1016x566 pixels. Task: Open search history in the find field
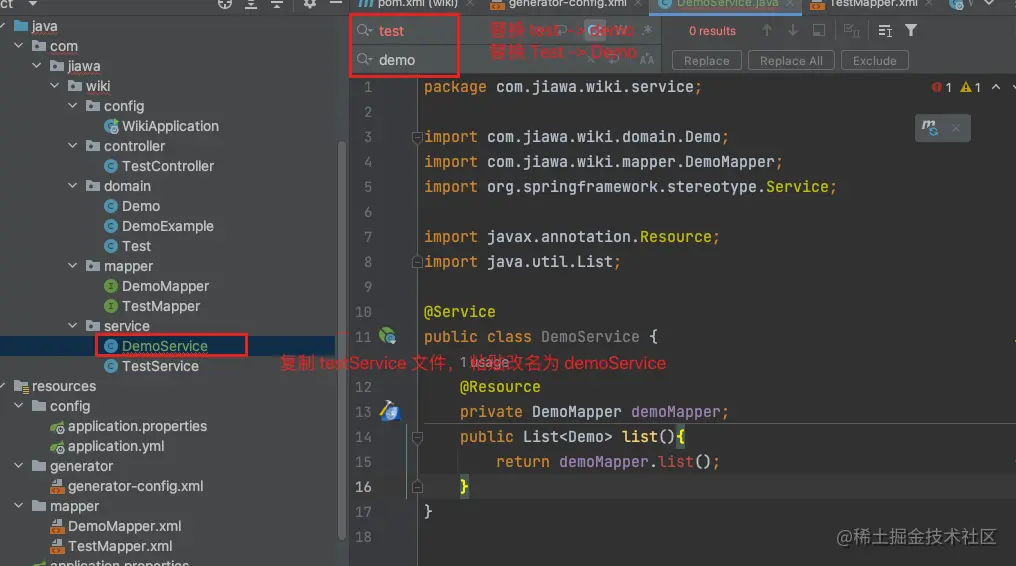pos(365,30)
